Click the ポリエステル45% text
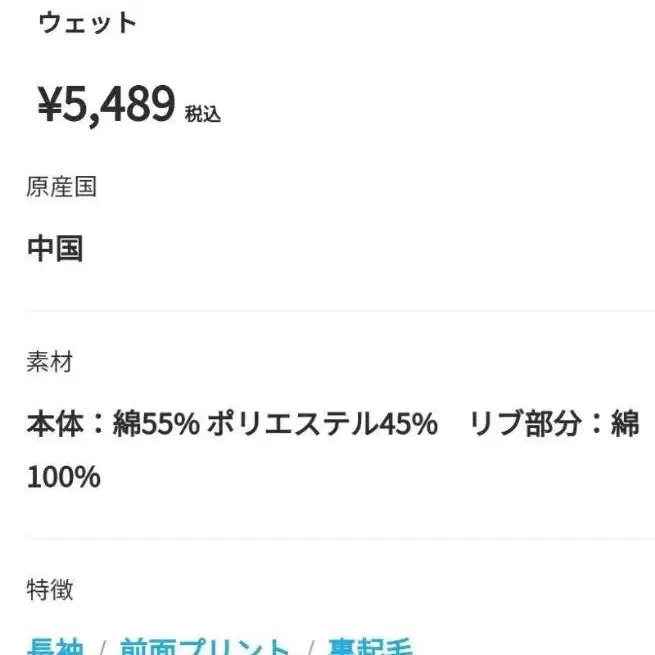Image resolution: width=655 pixels, height=655 pixels. coord(322,425)
